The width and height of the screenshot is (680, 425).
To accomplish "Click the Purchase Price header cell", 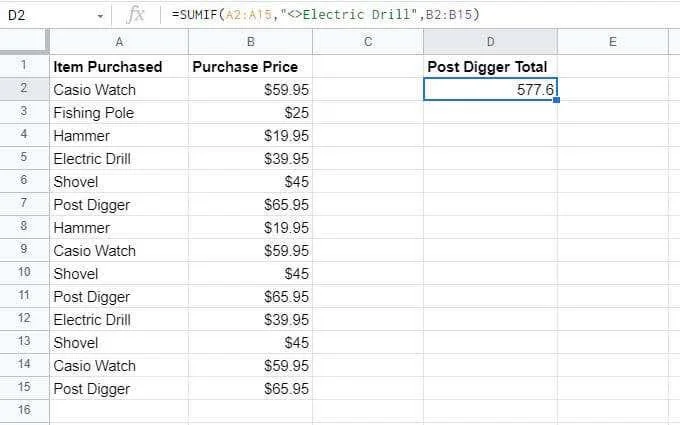I will point(250,66).
